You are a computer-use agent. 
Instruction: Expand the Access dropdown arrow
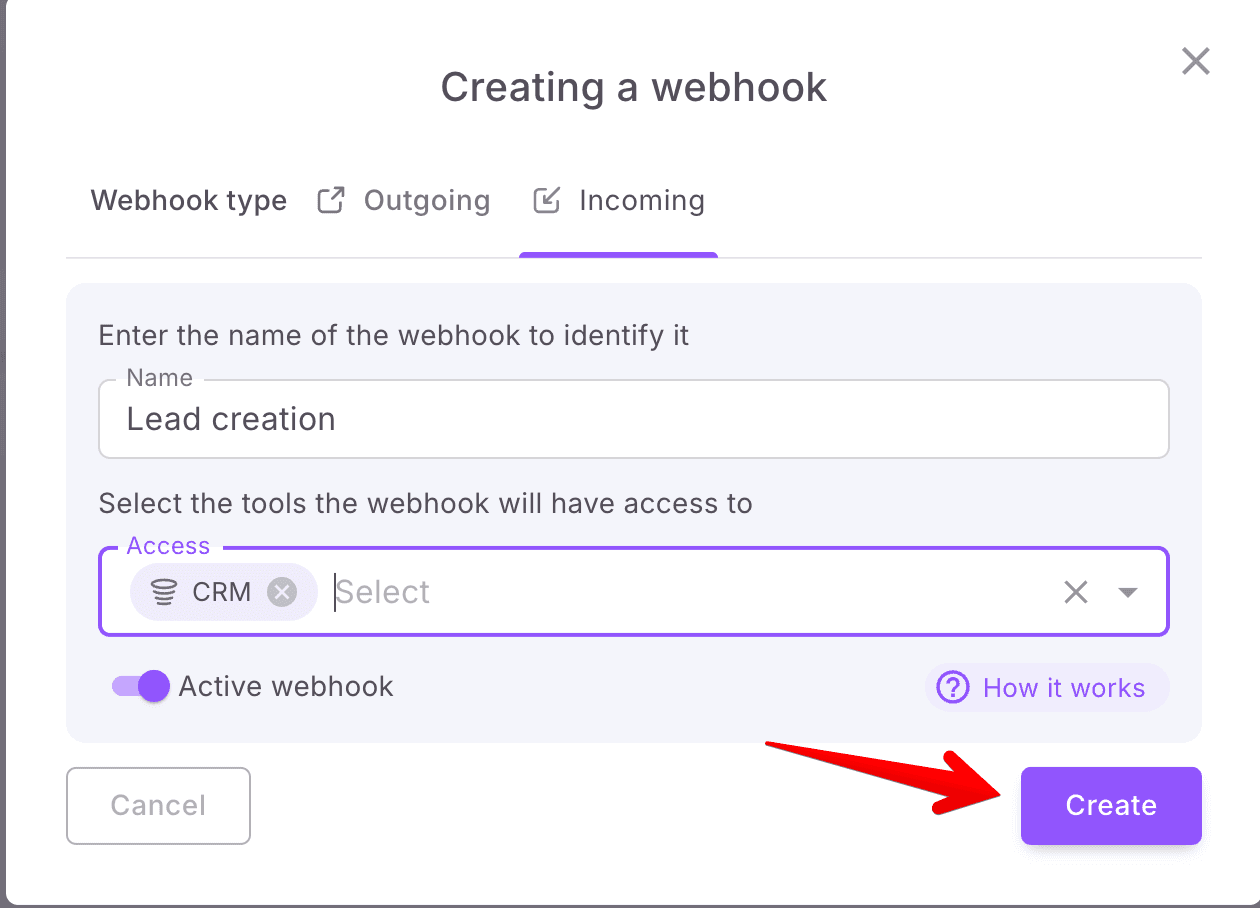point(1128,592)
